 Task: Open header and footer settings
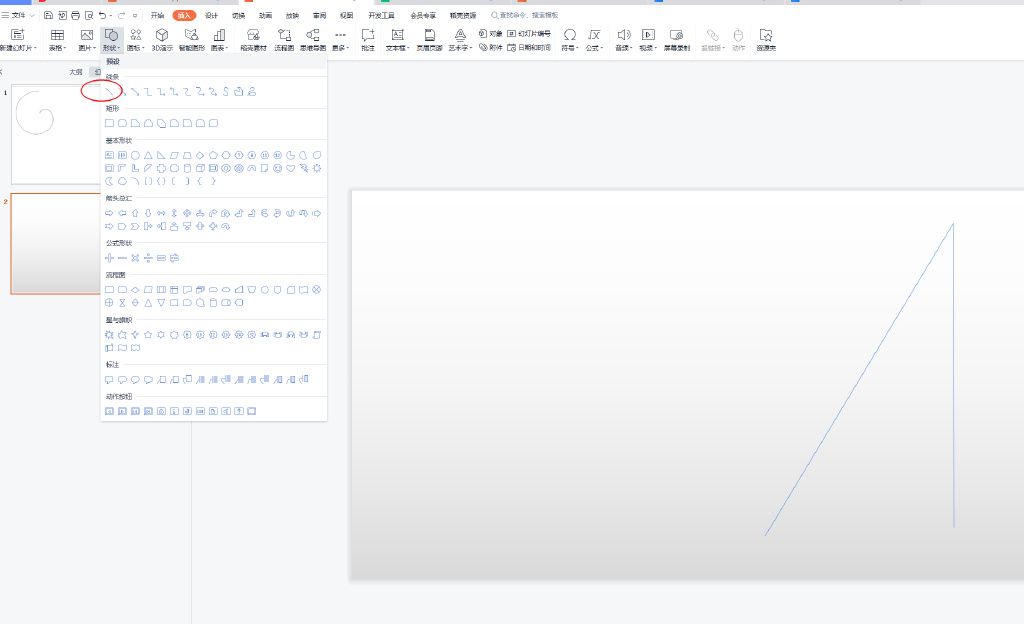[429, 39]
